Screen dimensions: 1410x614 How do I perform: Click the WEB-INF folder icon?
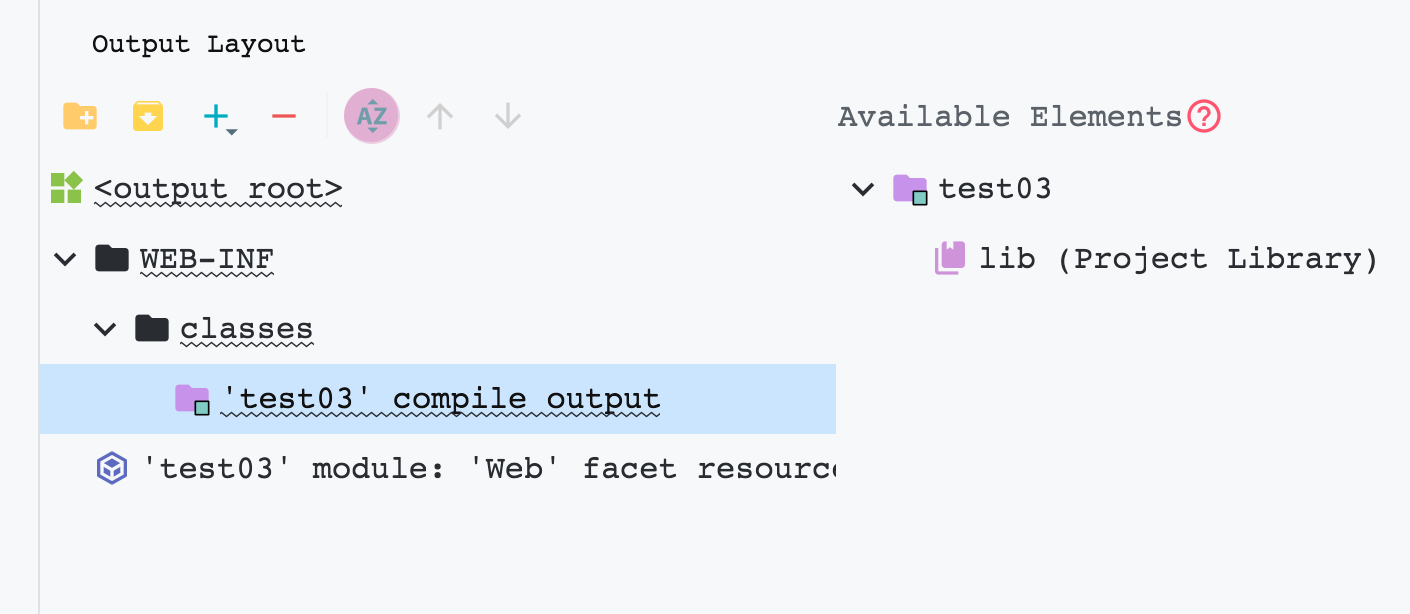click(112, 258)
